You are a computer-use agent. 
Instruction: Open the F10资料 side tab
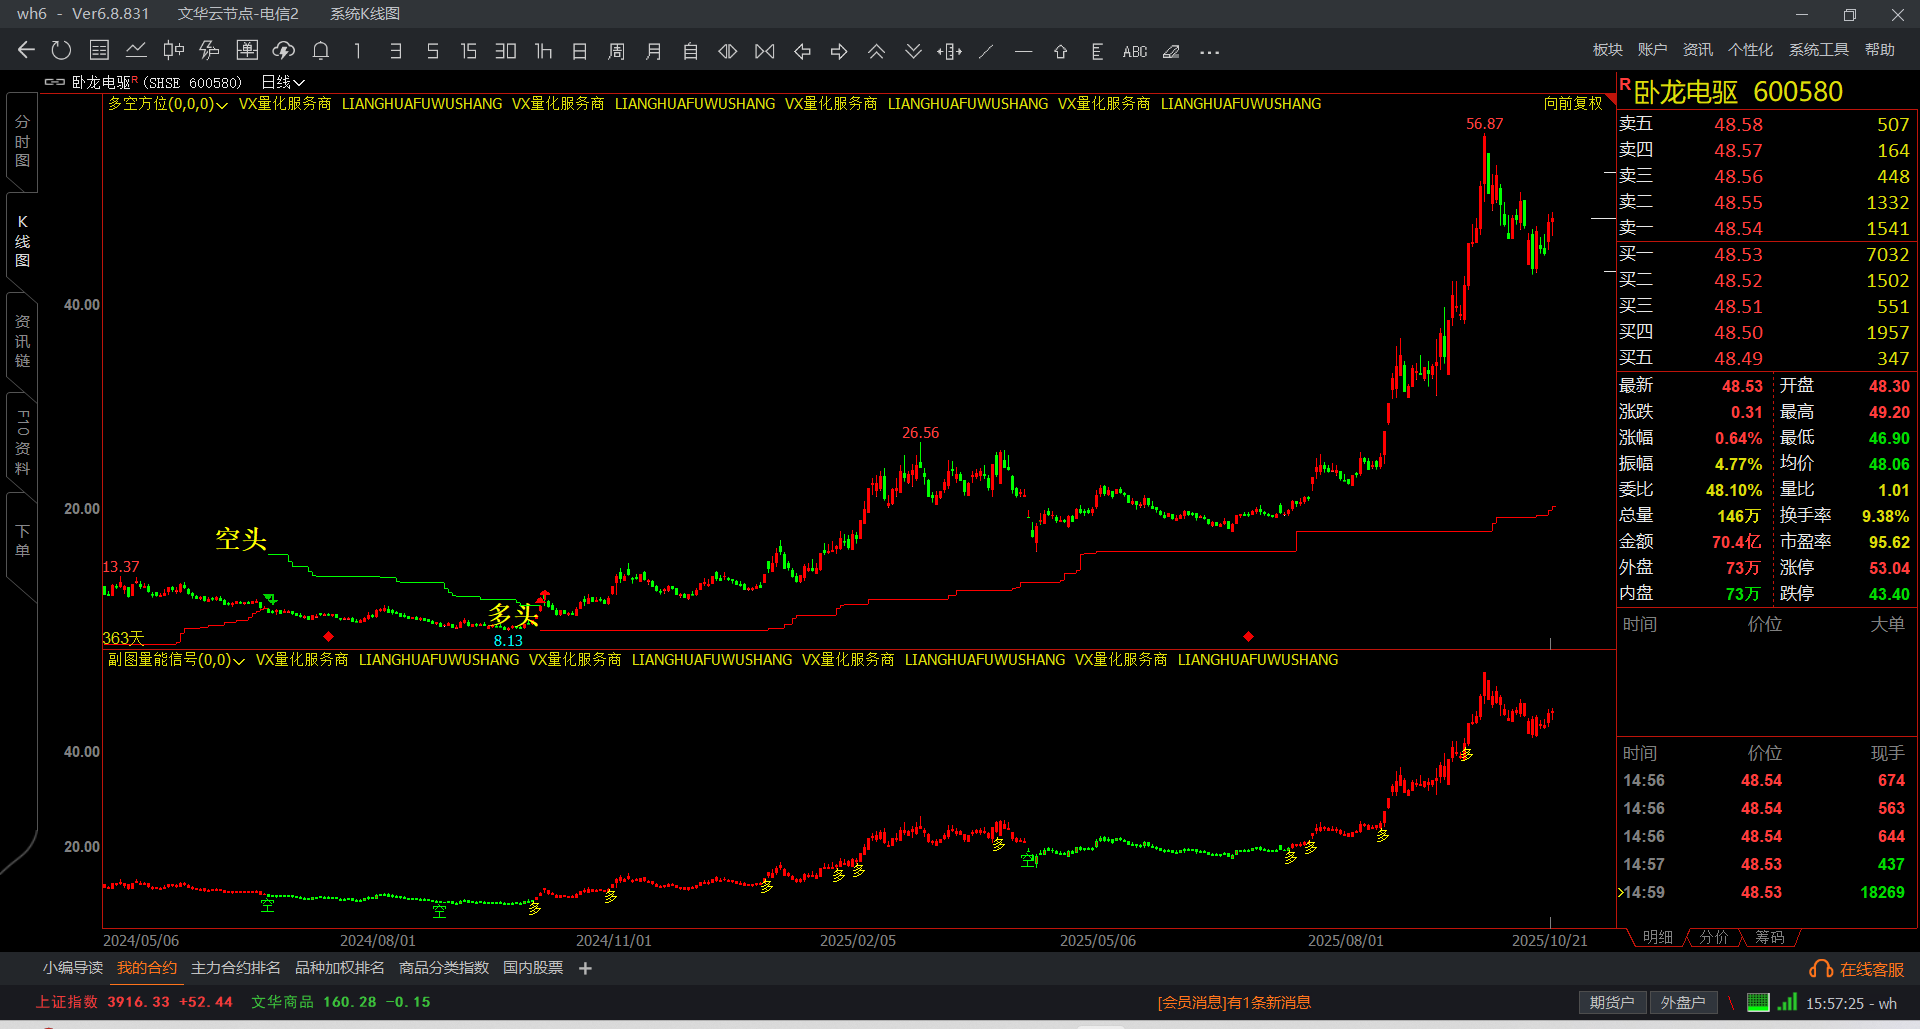click(x=22, y=441)
